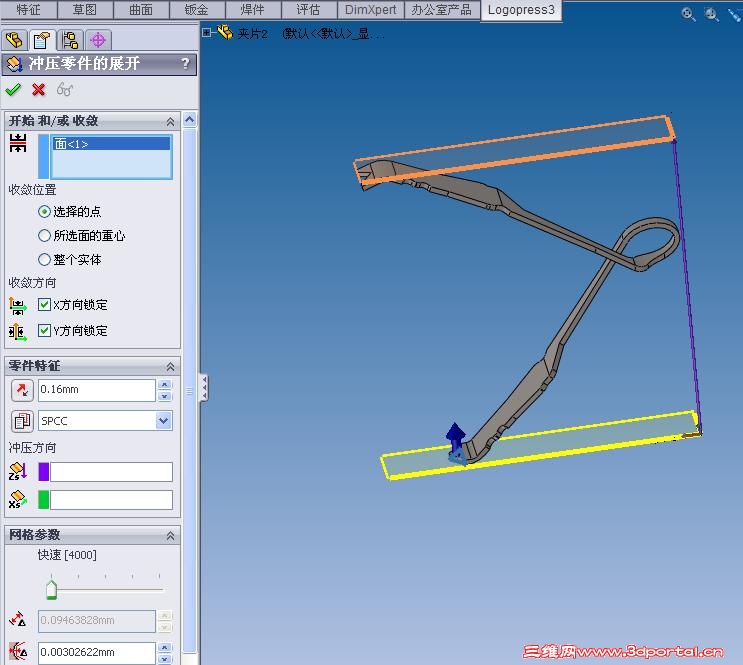Click the Zs stamping direction selection box

tap(111, 472)
